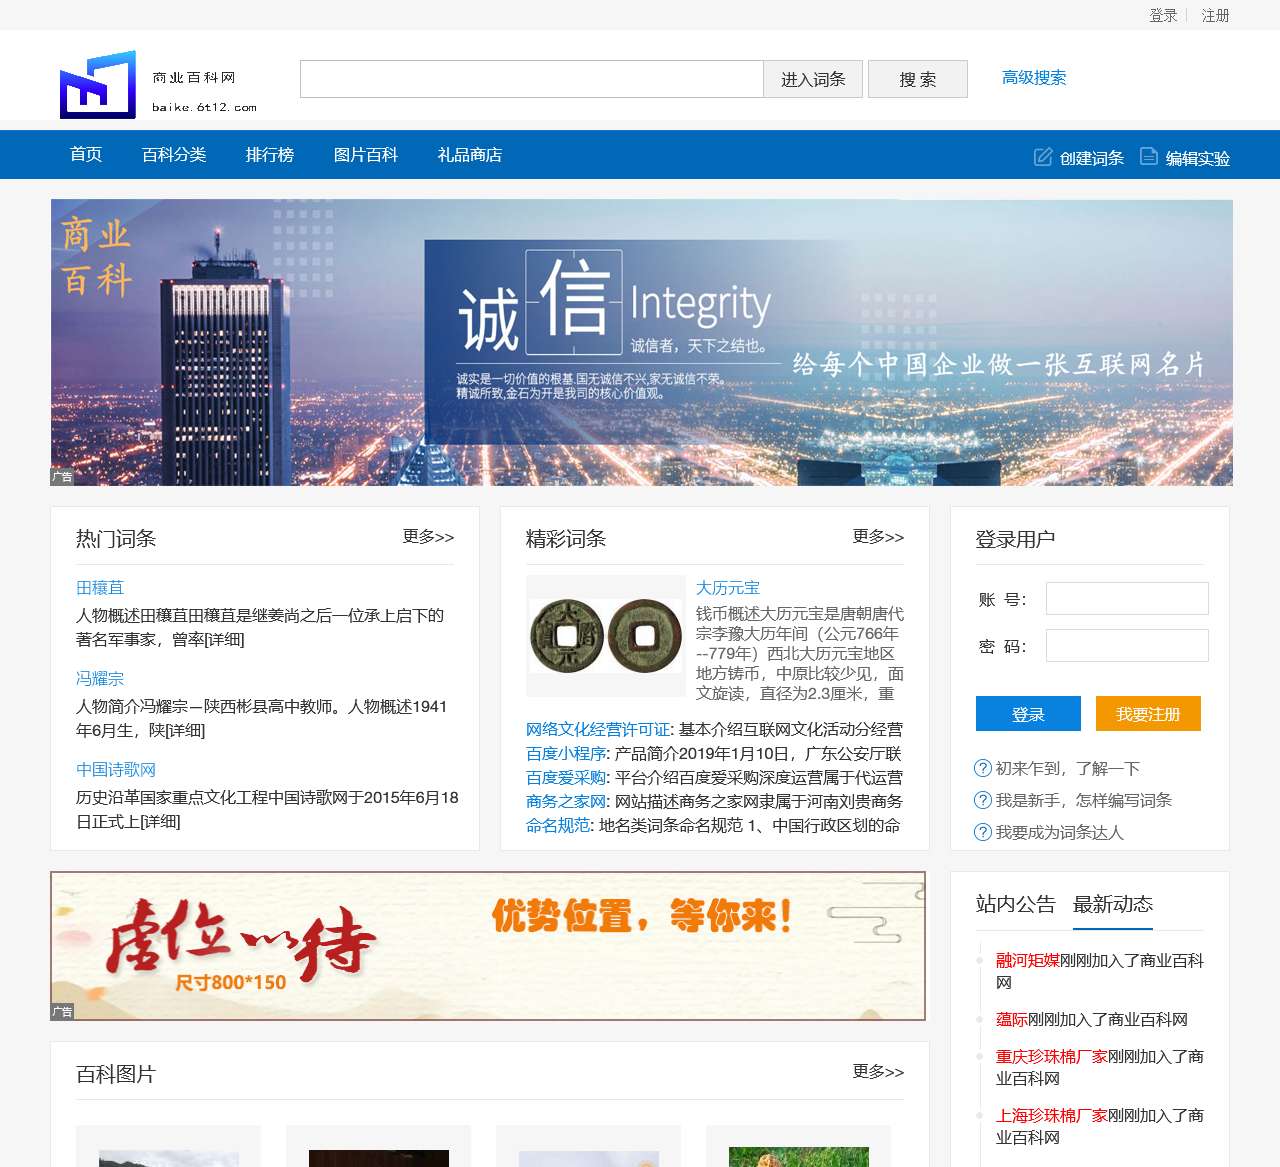
Task: Open 命名规范 entry link
Action: [558, 826]
